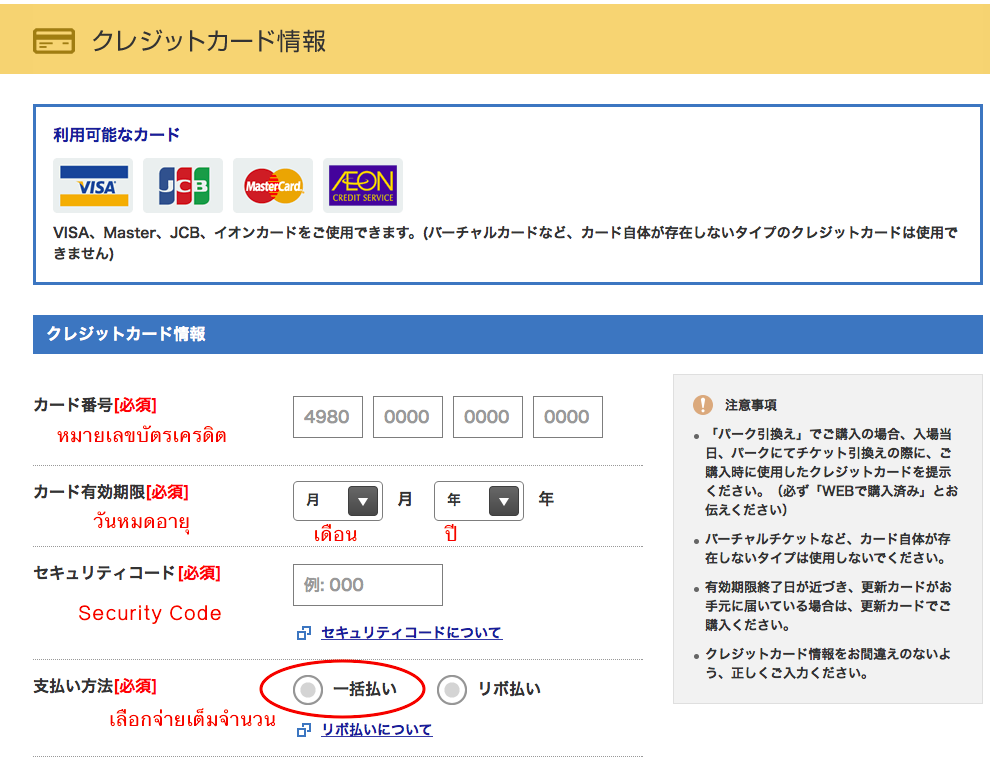
Task: Click the JCB card logo
Action: (x=183, y=186)
